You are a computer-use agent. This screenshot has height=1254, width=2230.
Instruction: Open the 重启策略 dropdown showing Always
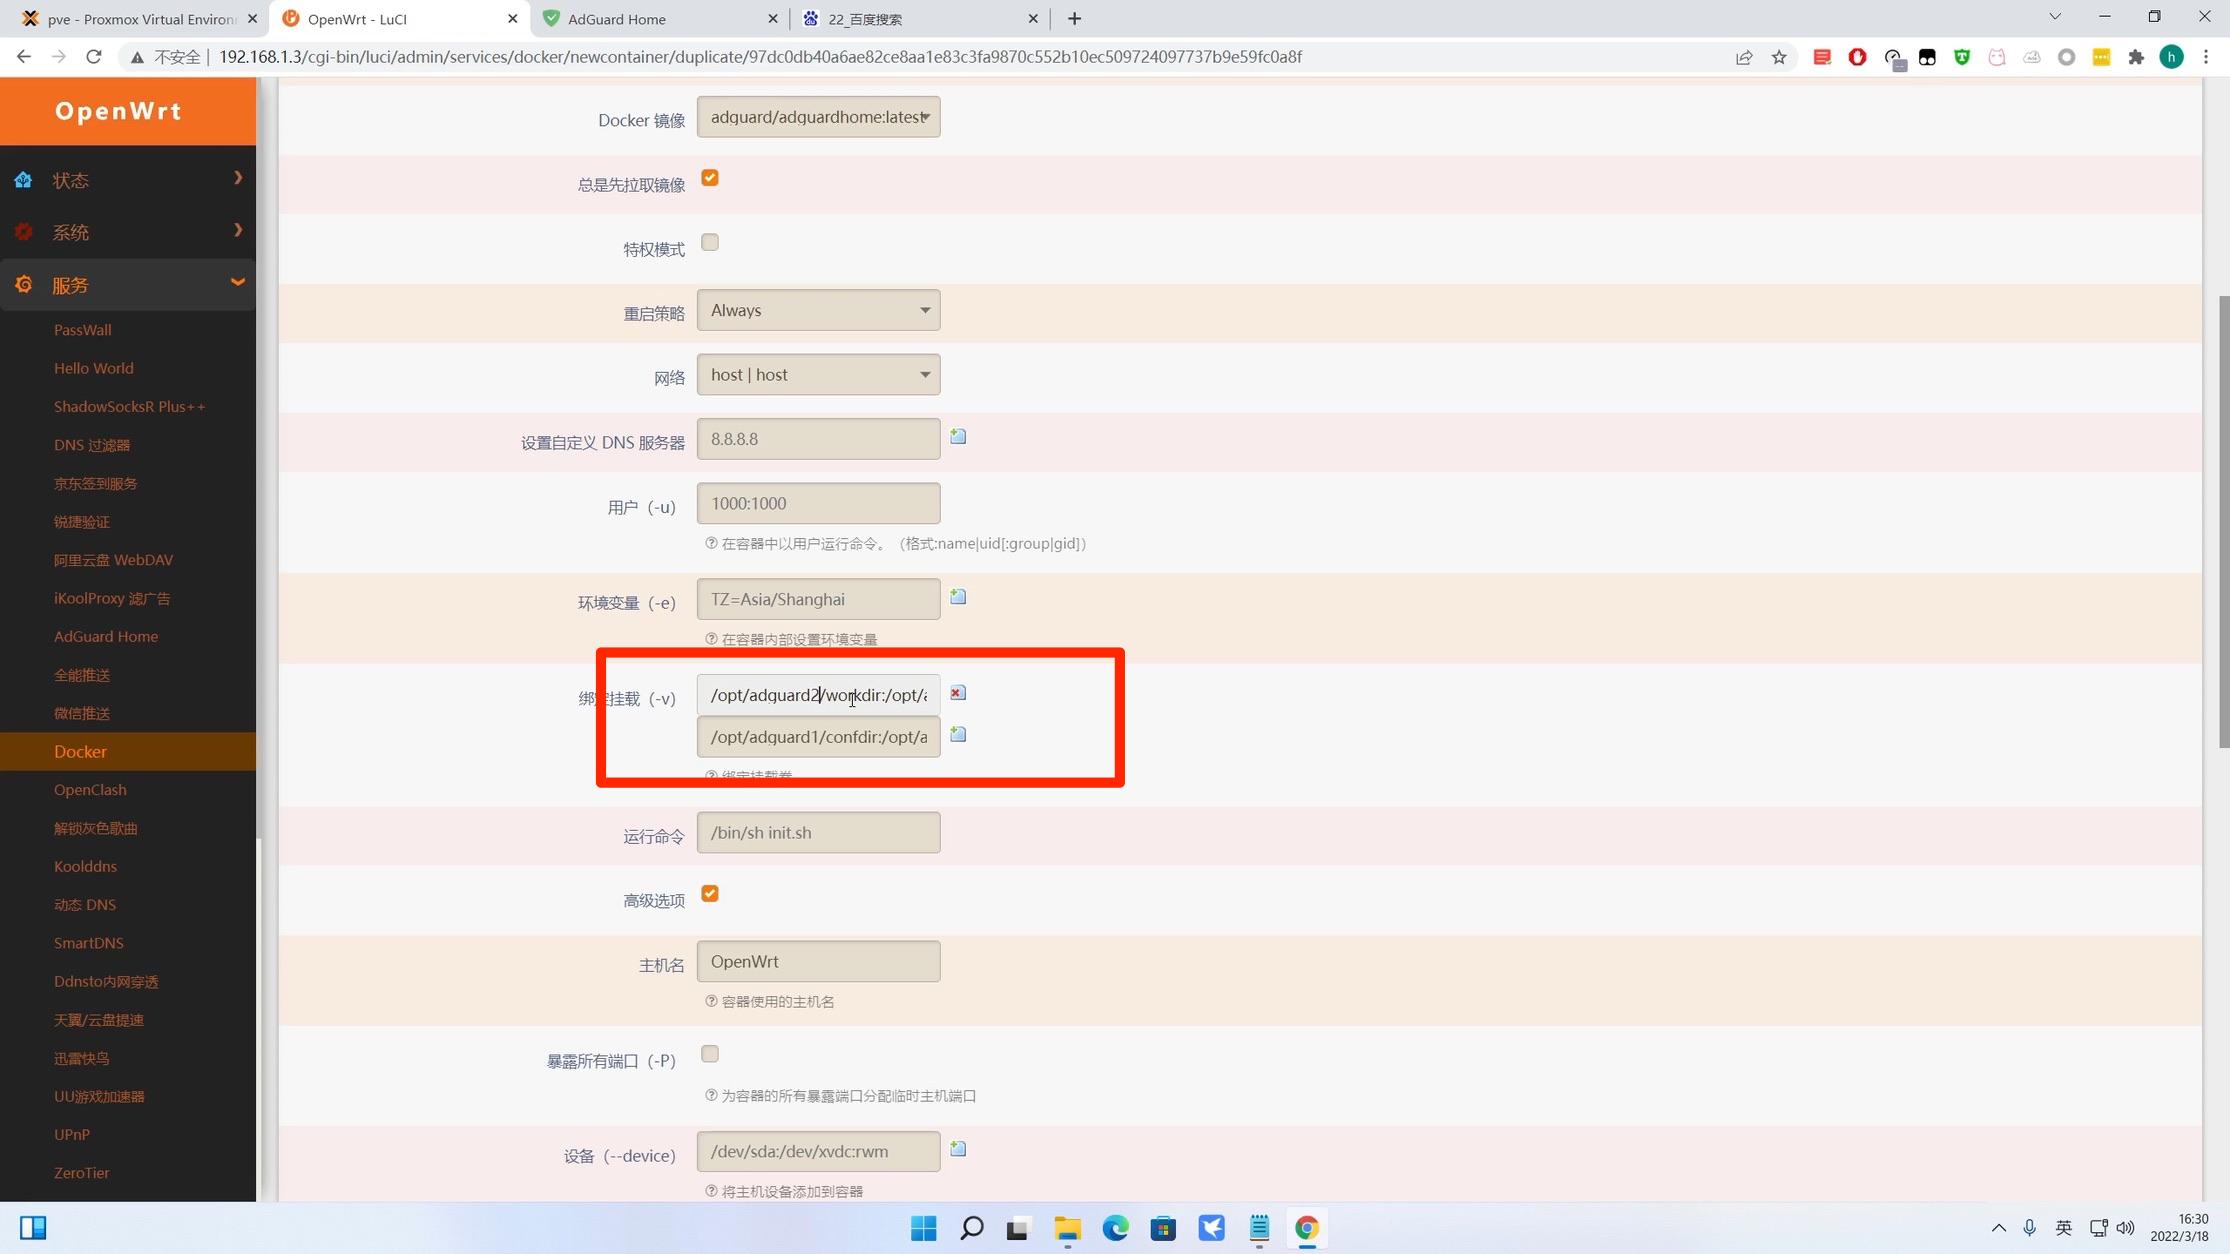[x=818, y=310]
